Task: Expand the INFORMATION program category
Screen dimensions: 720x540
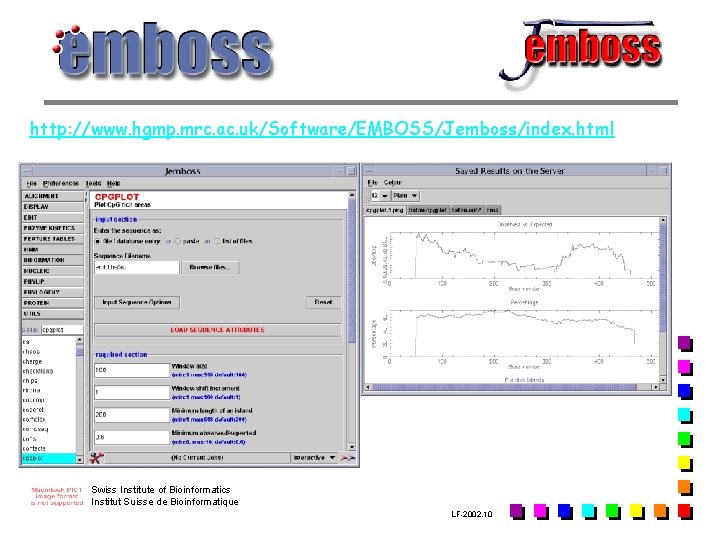Action: pyautogui.click(x=53, y=260)
